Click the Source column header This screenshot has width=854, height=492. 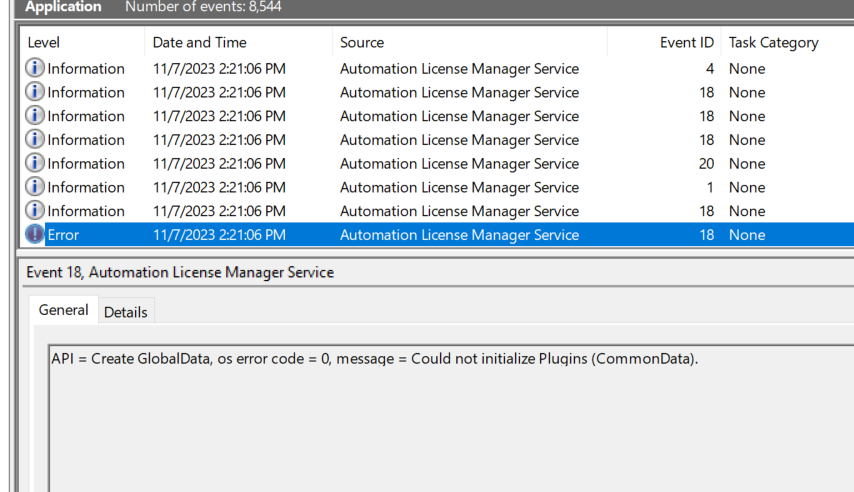[361, 43]
